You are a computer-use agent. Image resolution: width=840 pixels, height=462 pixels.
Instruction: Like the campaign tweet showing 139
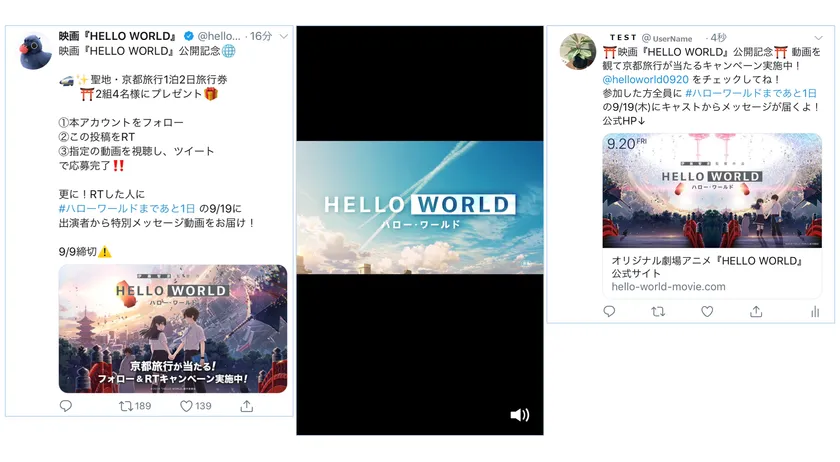(x=196, y=406)
